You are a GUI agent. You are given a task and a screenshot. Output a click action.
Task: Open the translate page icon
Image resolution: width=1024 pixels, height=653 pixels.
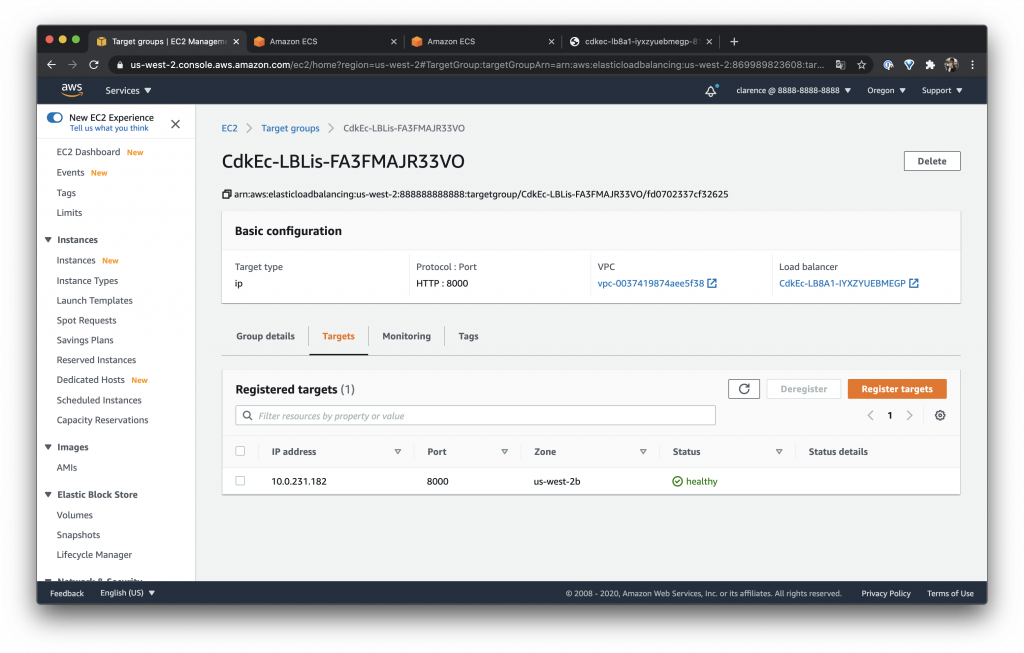(840, 65)
